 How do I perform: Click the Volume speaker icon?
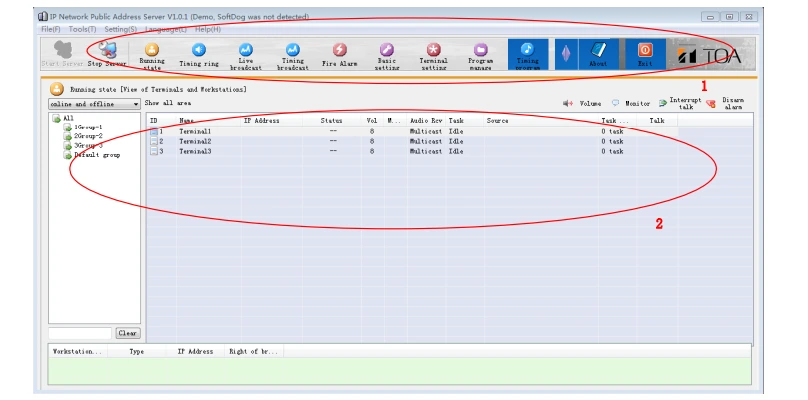pyautogui.click(x=568, y=104)
